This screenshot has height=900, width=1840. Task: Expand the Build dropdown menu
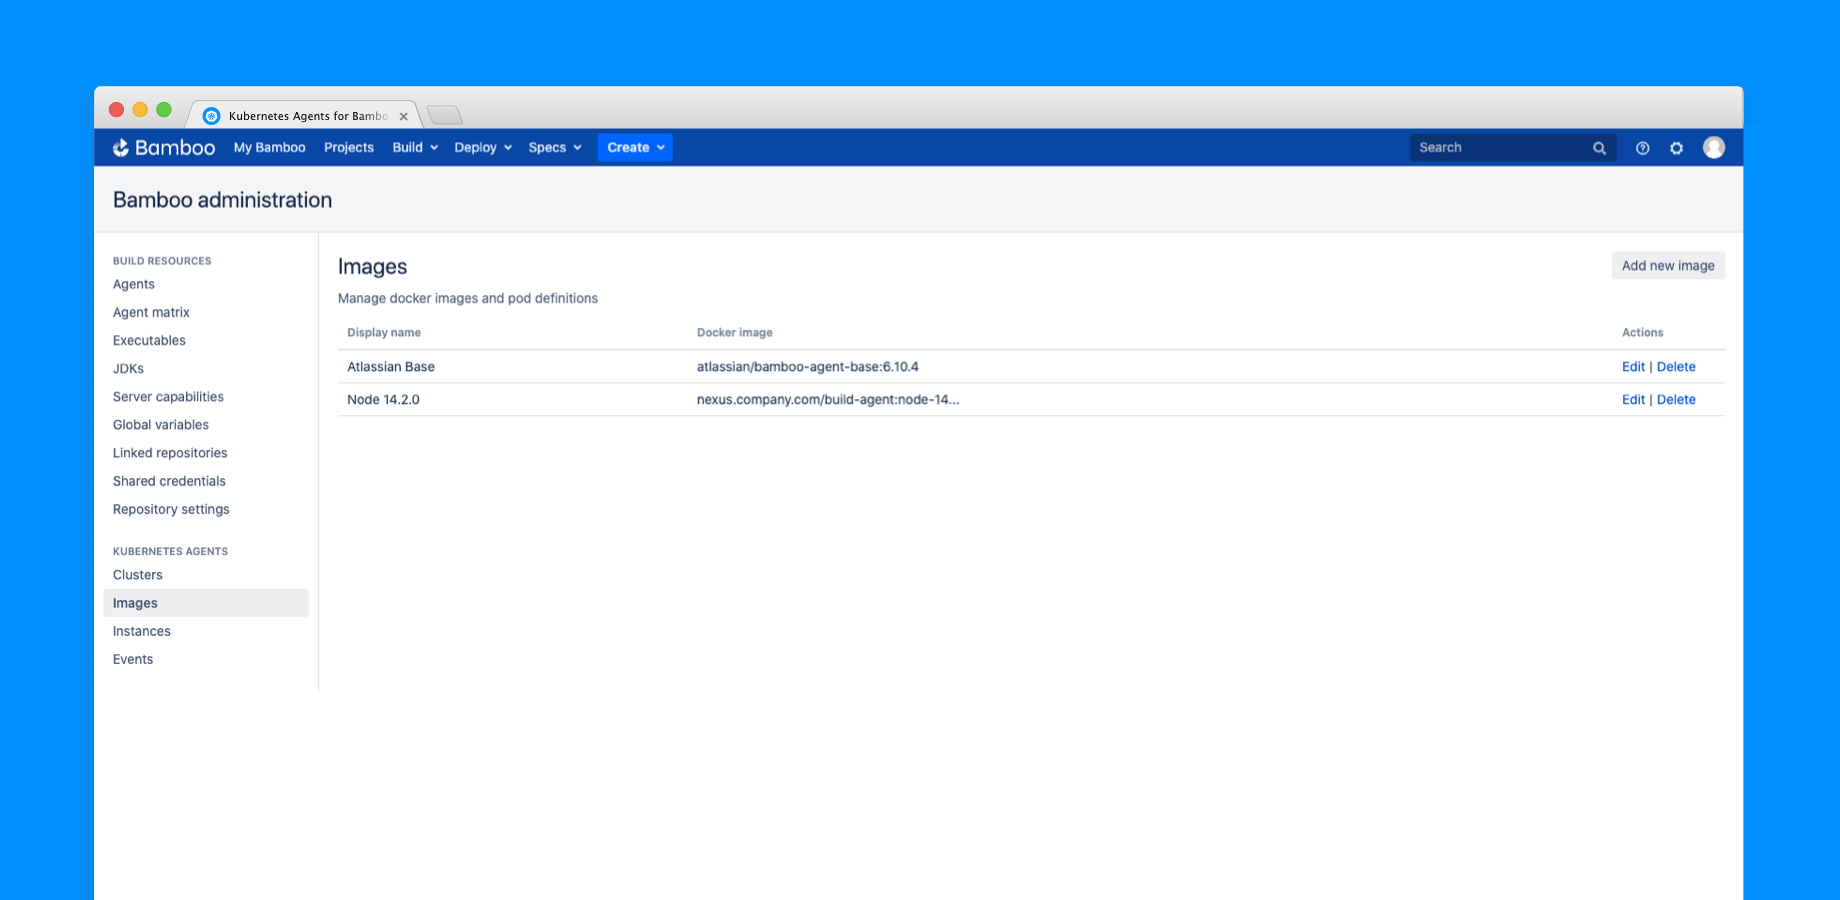click(x=415, y=147)
